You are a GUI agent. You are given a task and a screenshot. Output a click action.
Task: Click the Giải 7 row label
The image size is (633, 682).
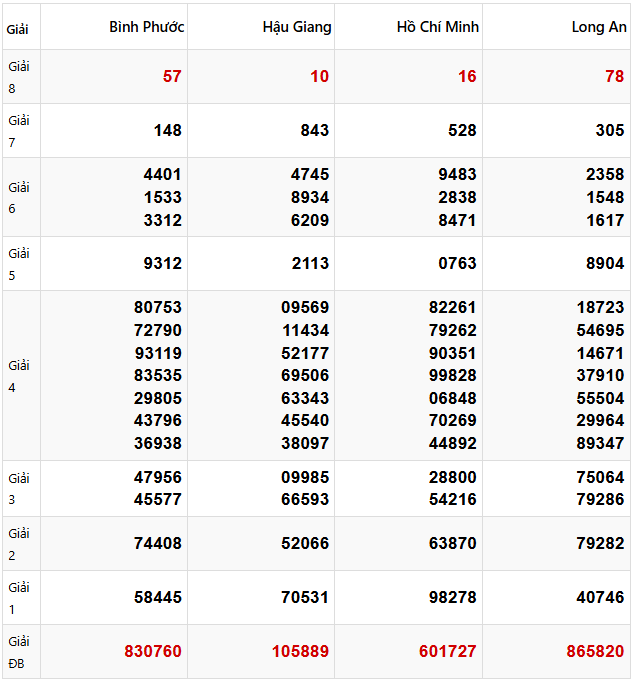[x=19, y=131]
